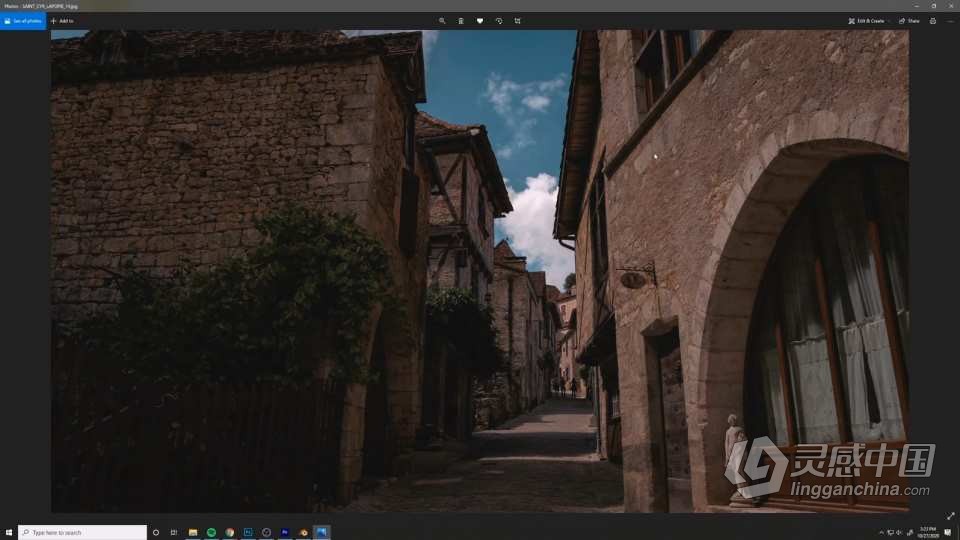This screenshot has height=540, width=960.
Task: Show hidden system tray icons
Action: [x=882, y=533]
